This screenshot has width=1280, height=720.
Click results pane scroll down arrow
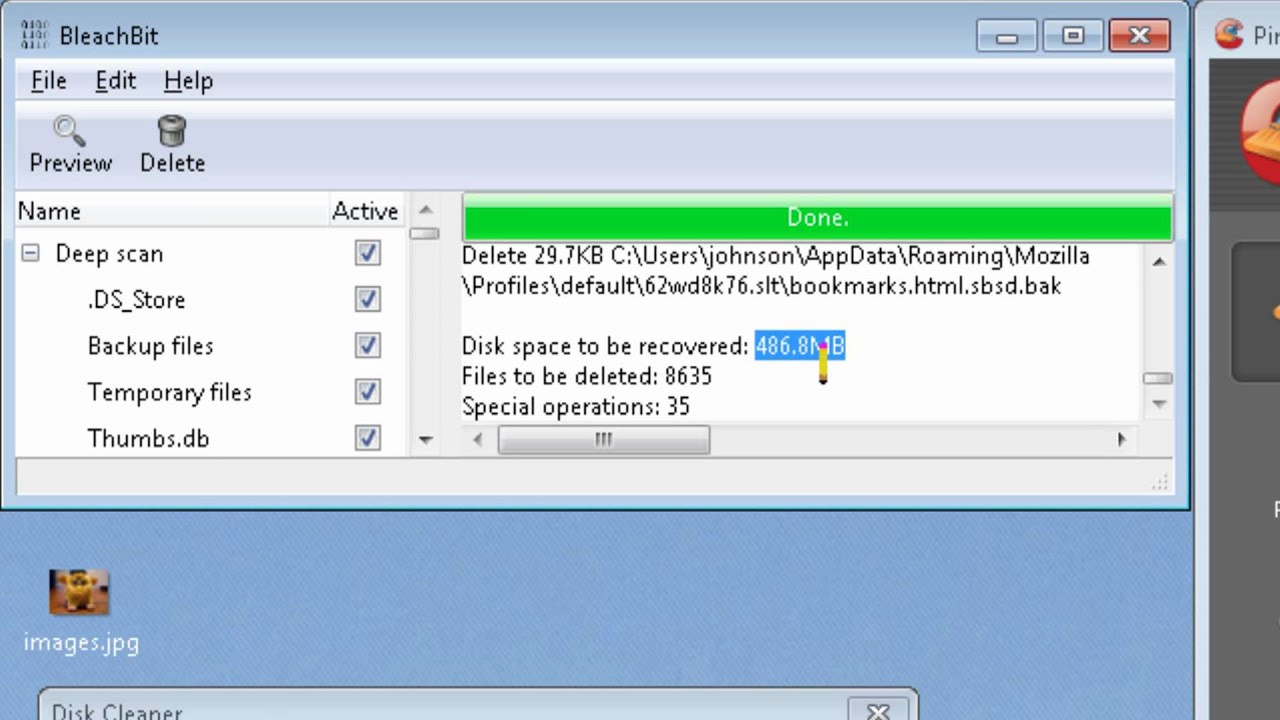coord(1158,403)
